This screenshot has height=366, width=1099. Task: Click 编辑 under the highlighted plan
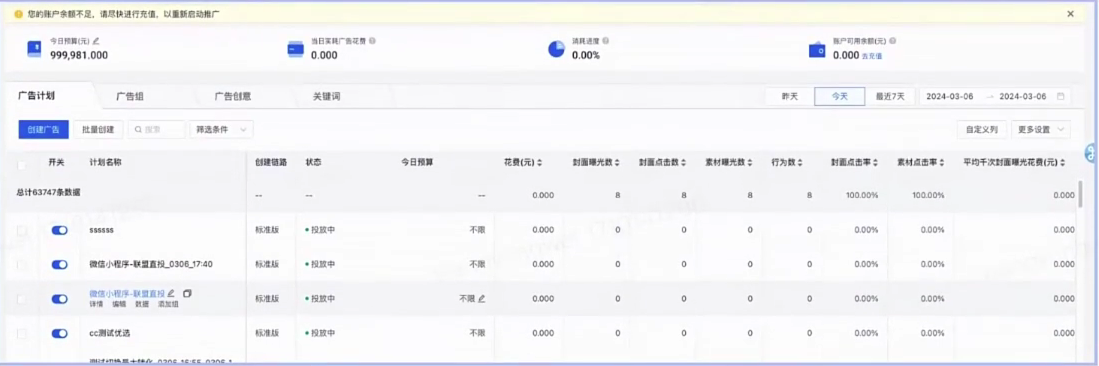click(119, 304)
